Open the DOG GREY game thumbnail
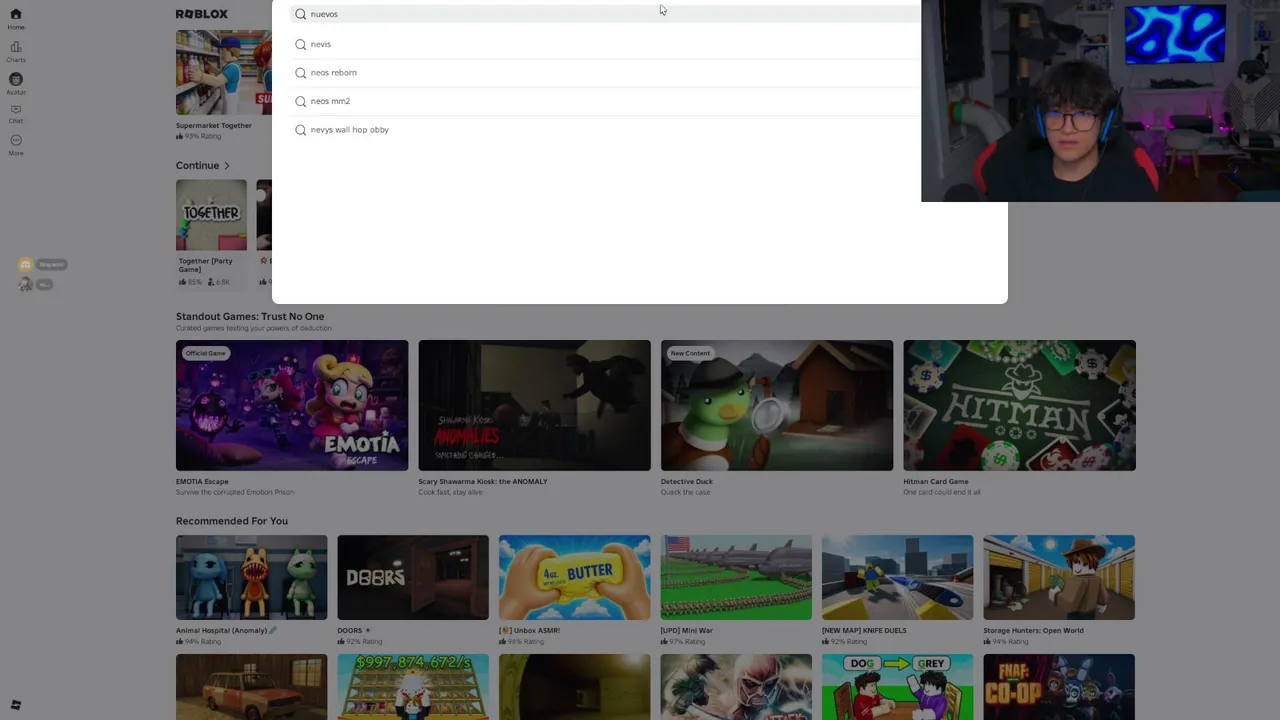Viewport: 1280px width, 720px height. click(x=897, y=687)
